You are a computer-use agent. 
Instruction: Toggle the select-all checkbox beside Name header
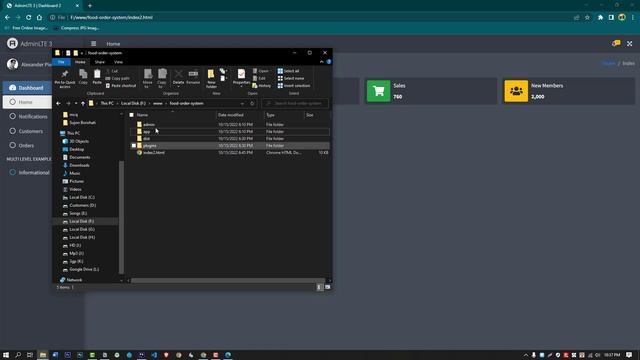[131, 115]
